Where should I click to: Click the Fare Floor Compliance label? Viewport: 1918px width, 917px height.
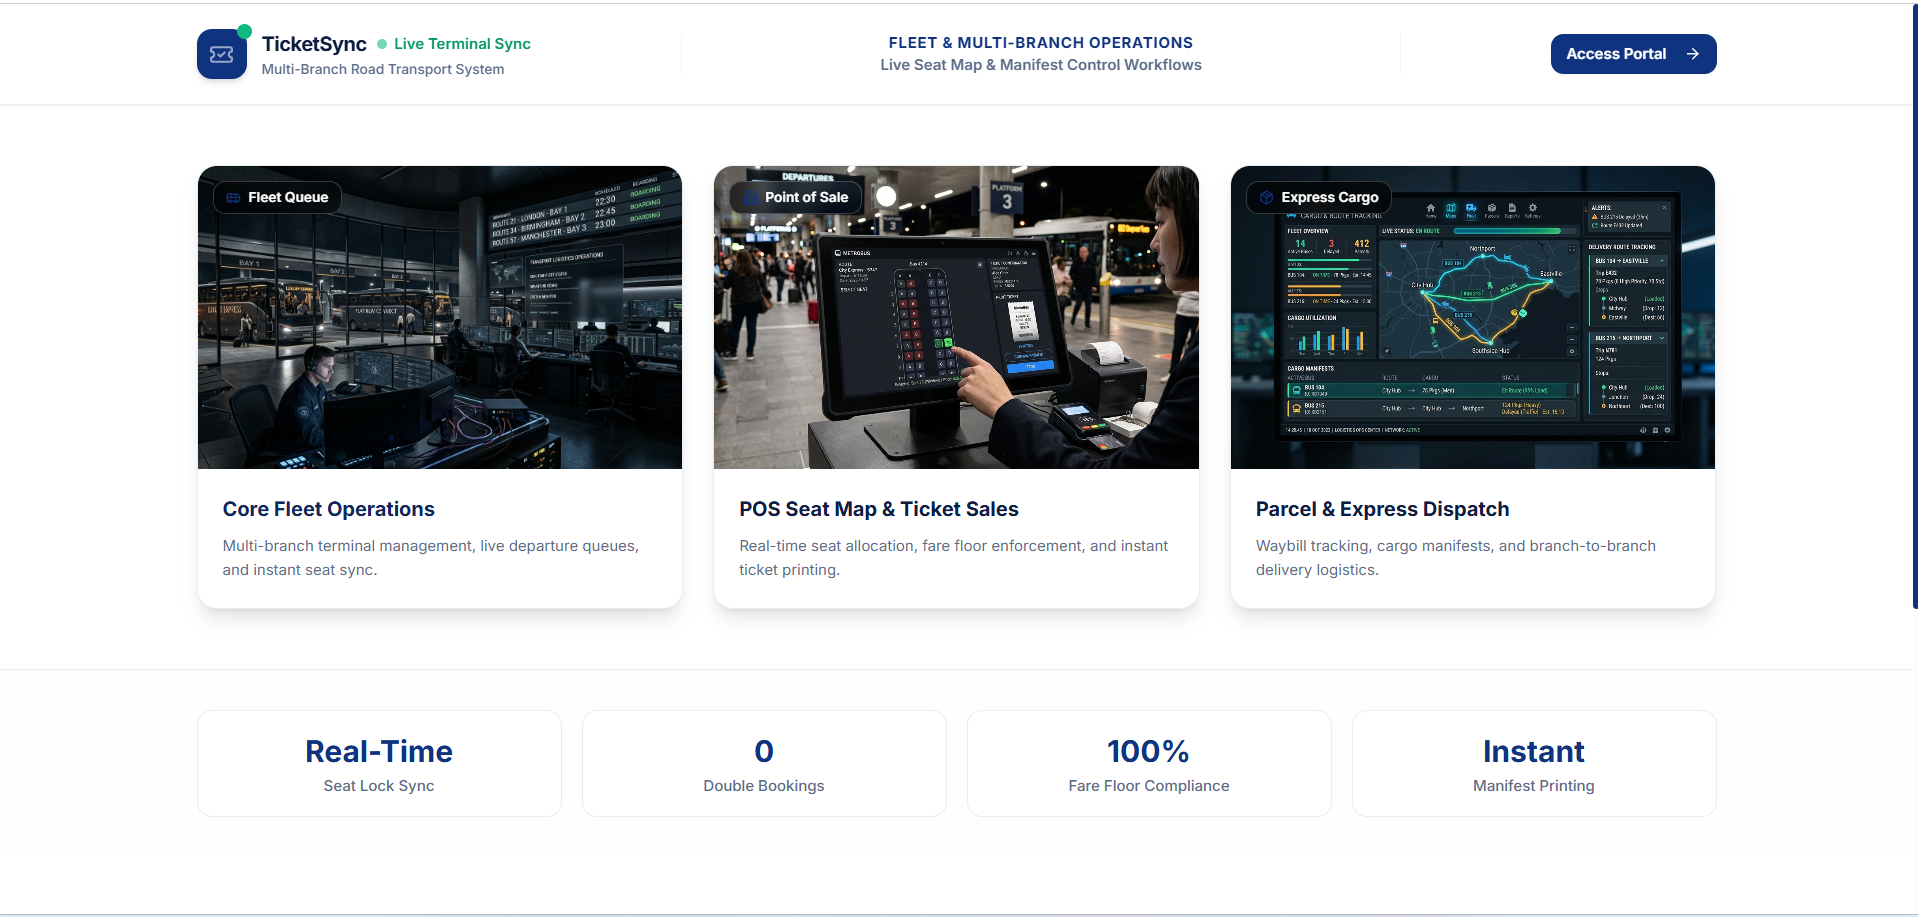click(x=1149, y=786)
